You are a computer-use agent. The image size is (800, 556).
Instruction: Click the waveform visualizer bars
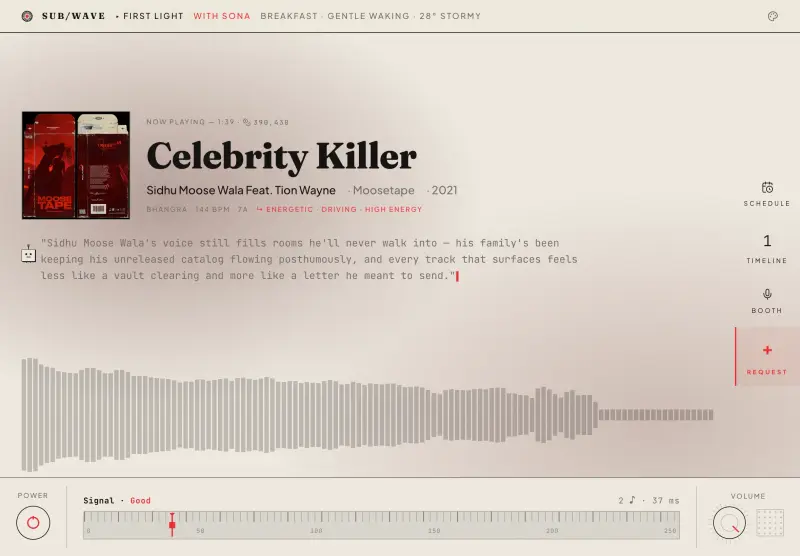click(x=367, y=415)
